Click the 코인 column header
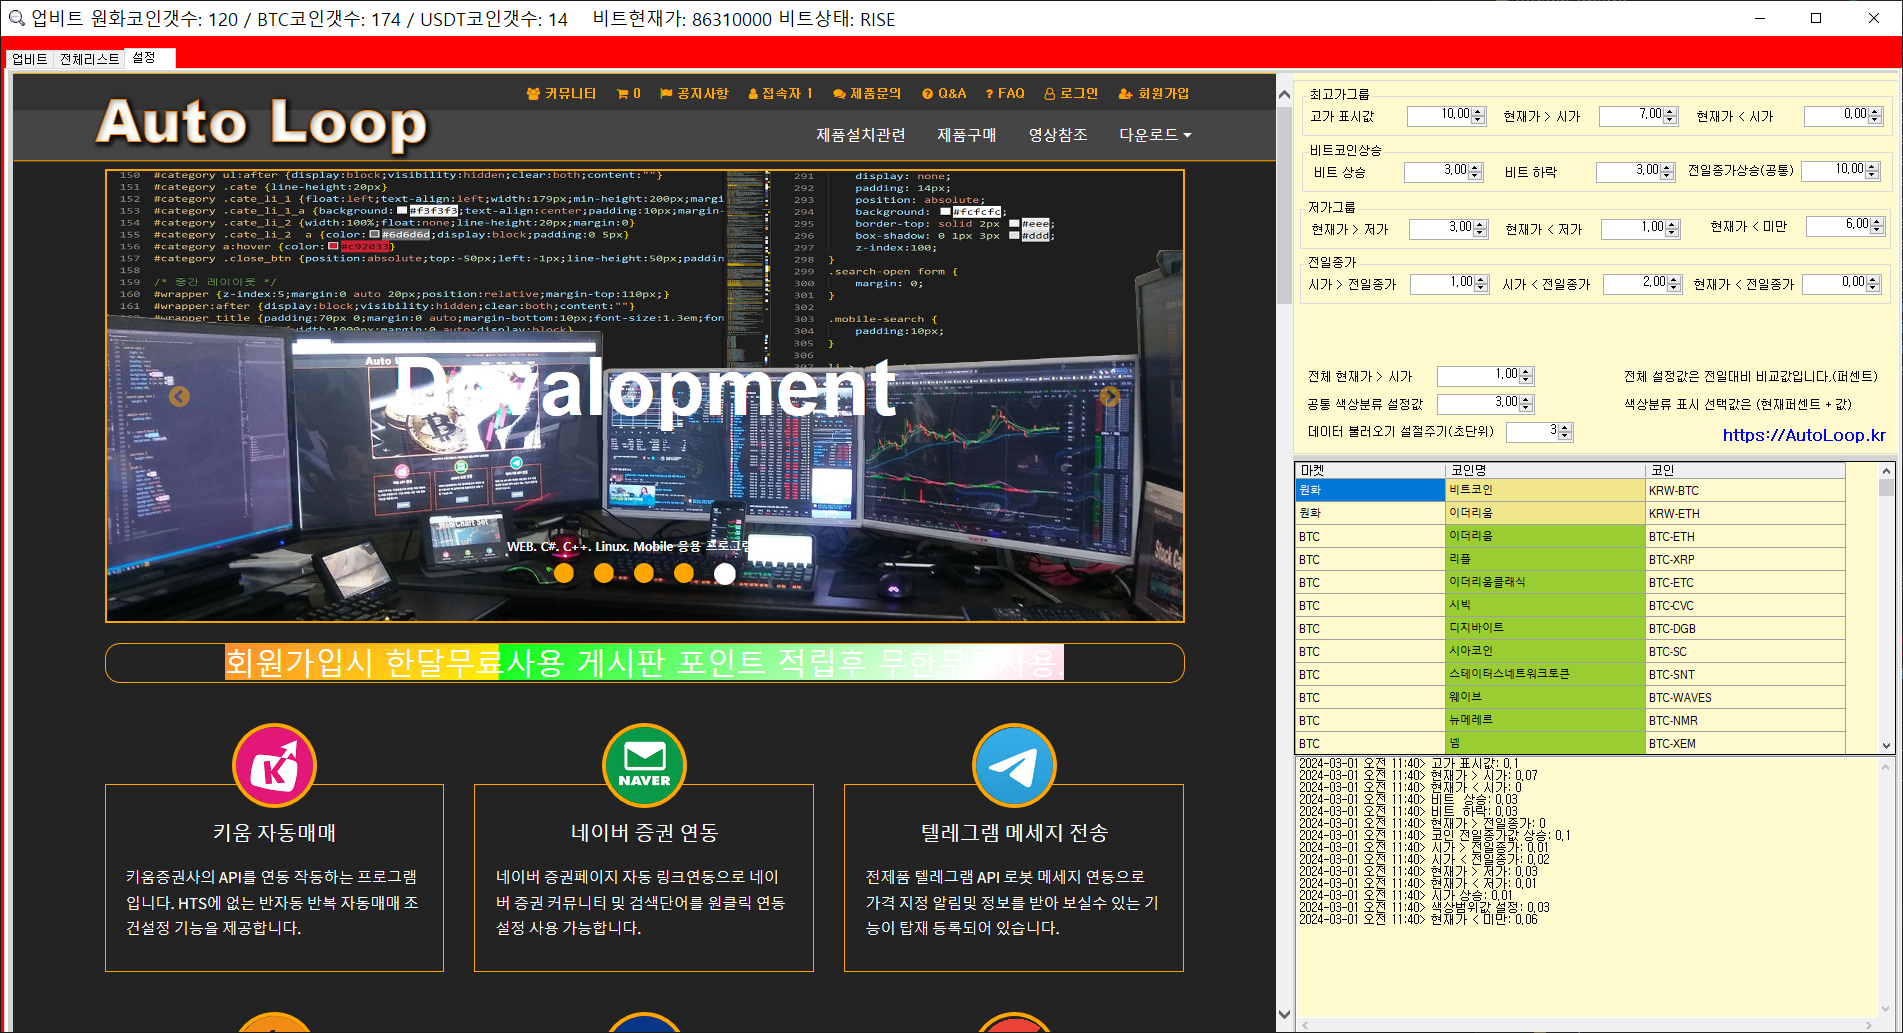 tap(1746, 470)
